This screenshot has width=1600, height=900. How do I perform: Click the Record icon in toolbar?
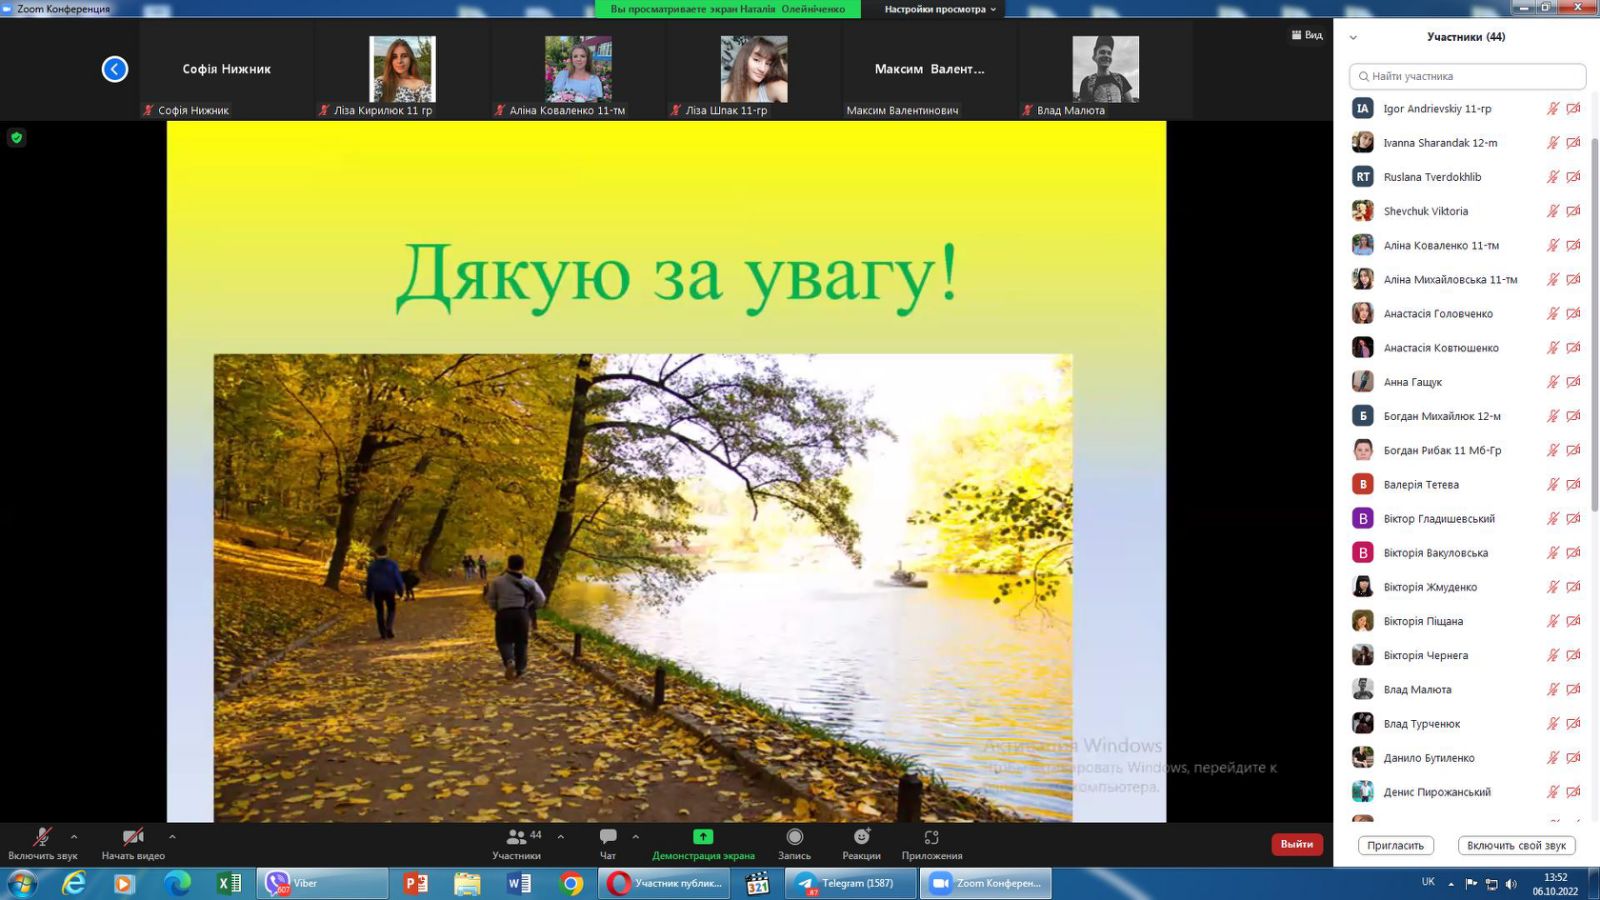(x=795, y=837)
